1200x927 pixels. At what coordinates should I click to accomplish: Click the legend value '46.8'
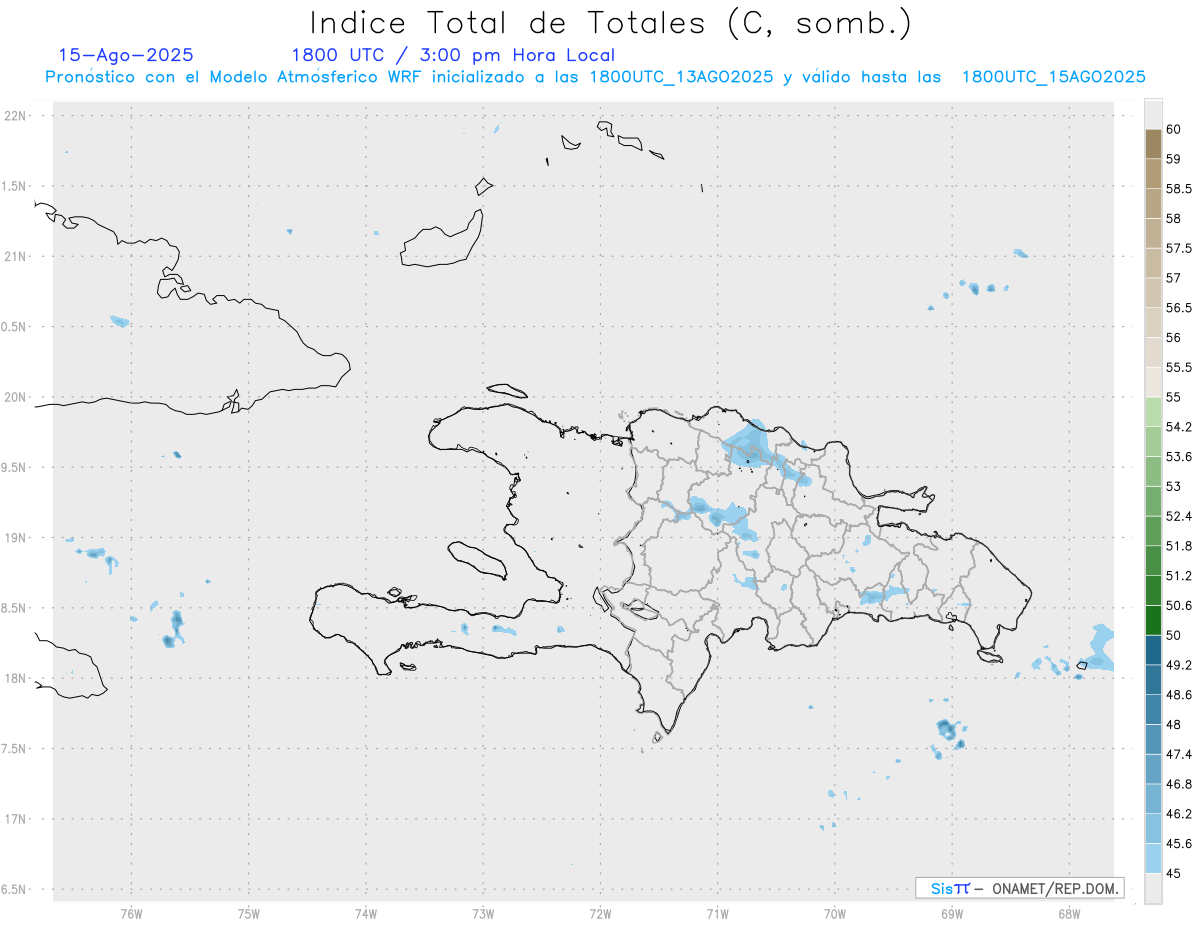(1179, 784)
